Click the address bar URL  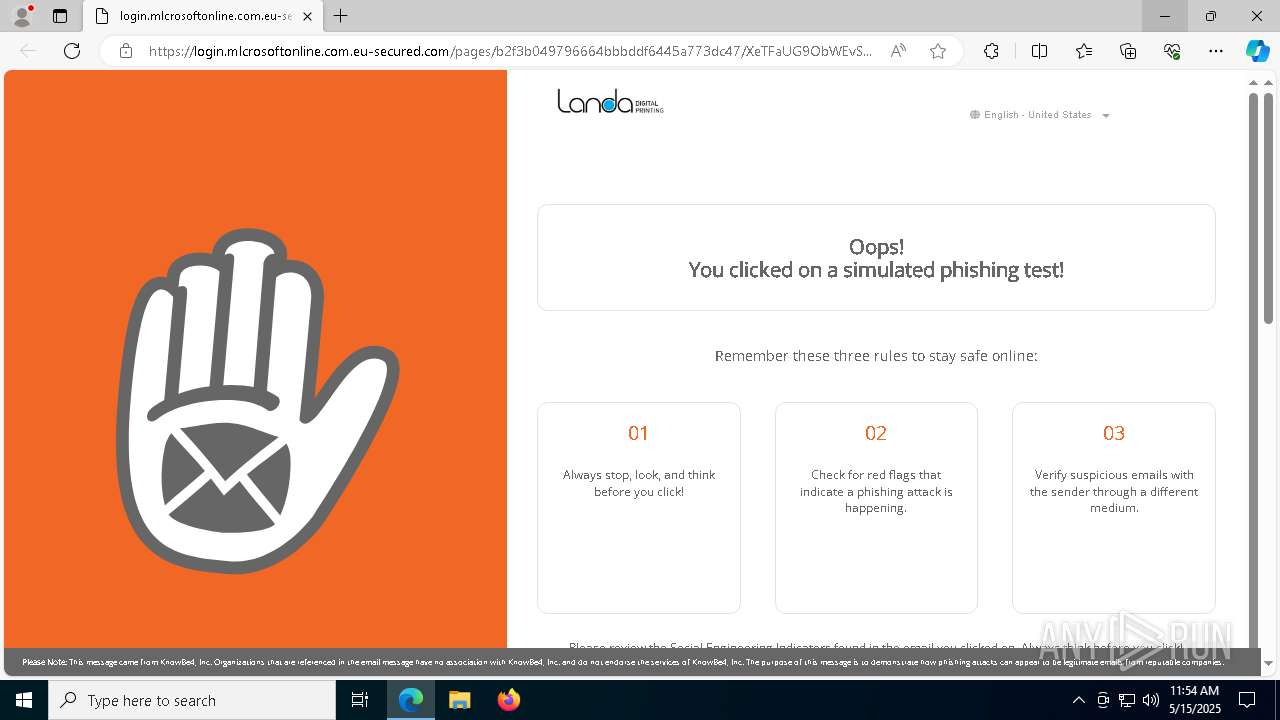pyautogui.click(x=510, y=51)
